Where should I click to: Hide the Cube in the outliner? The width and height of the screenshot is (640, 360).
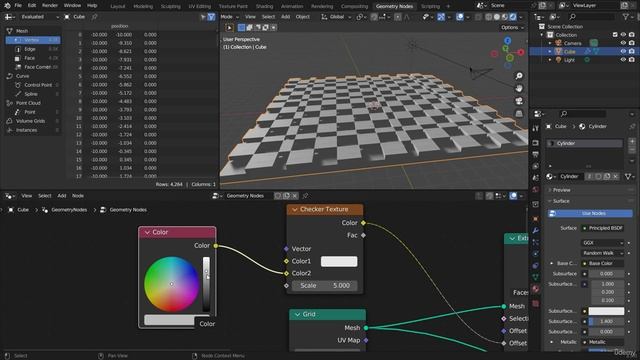click(623, 51)
